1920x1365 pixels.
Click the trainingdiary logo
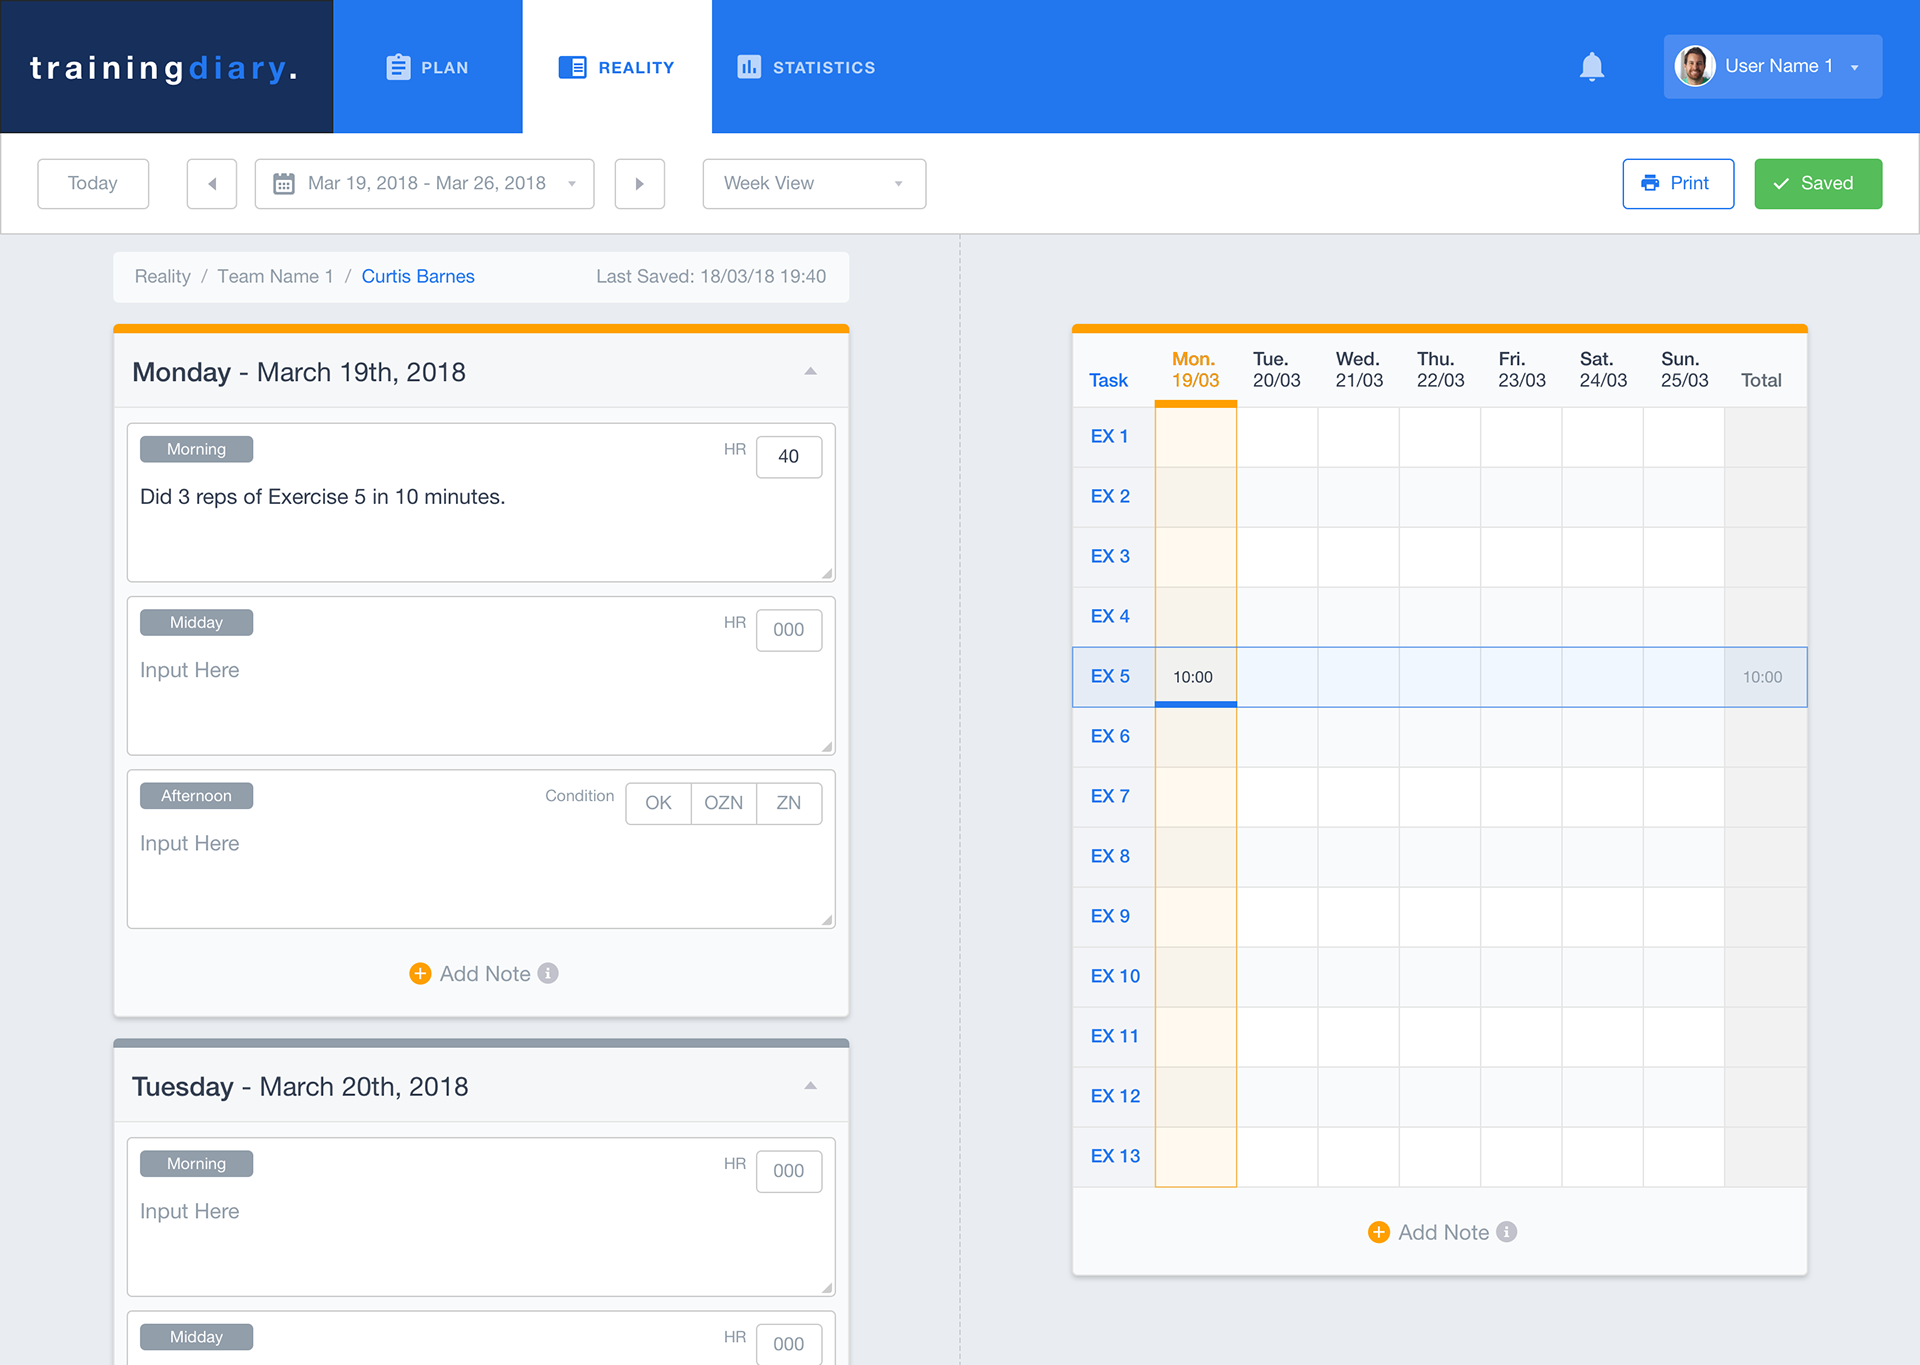click(165, 67)
